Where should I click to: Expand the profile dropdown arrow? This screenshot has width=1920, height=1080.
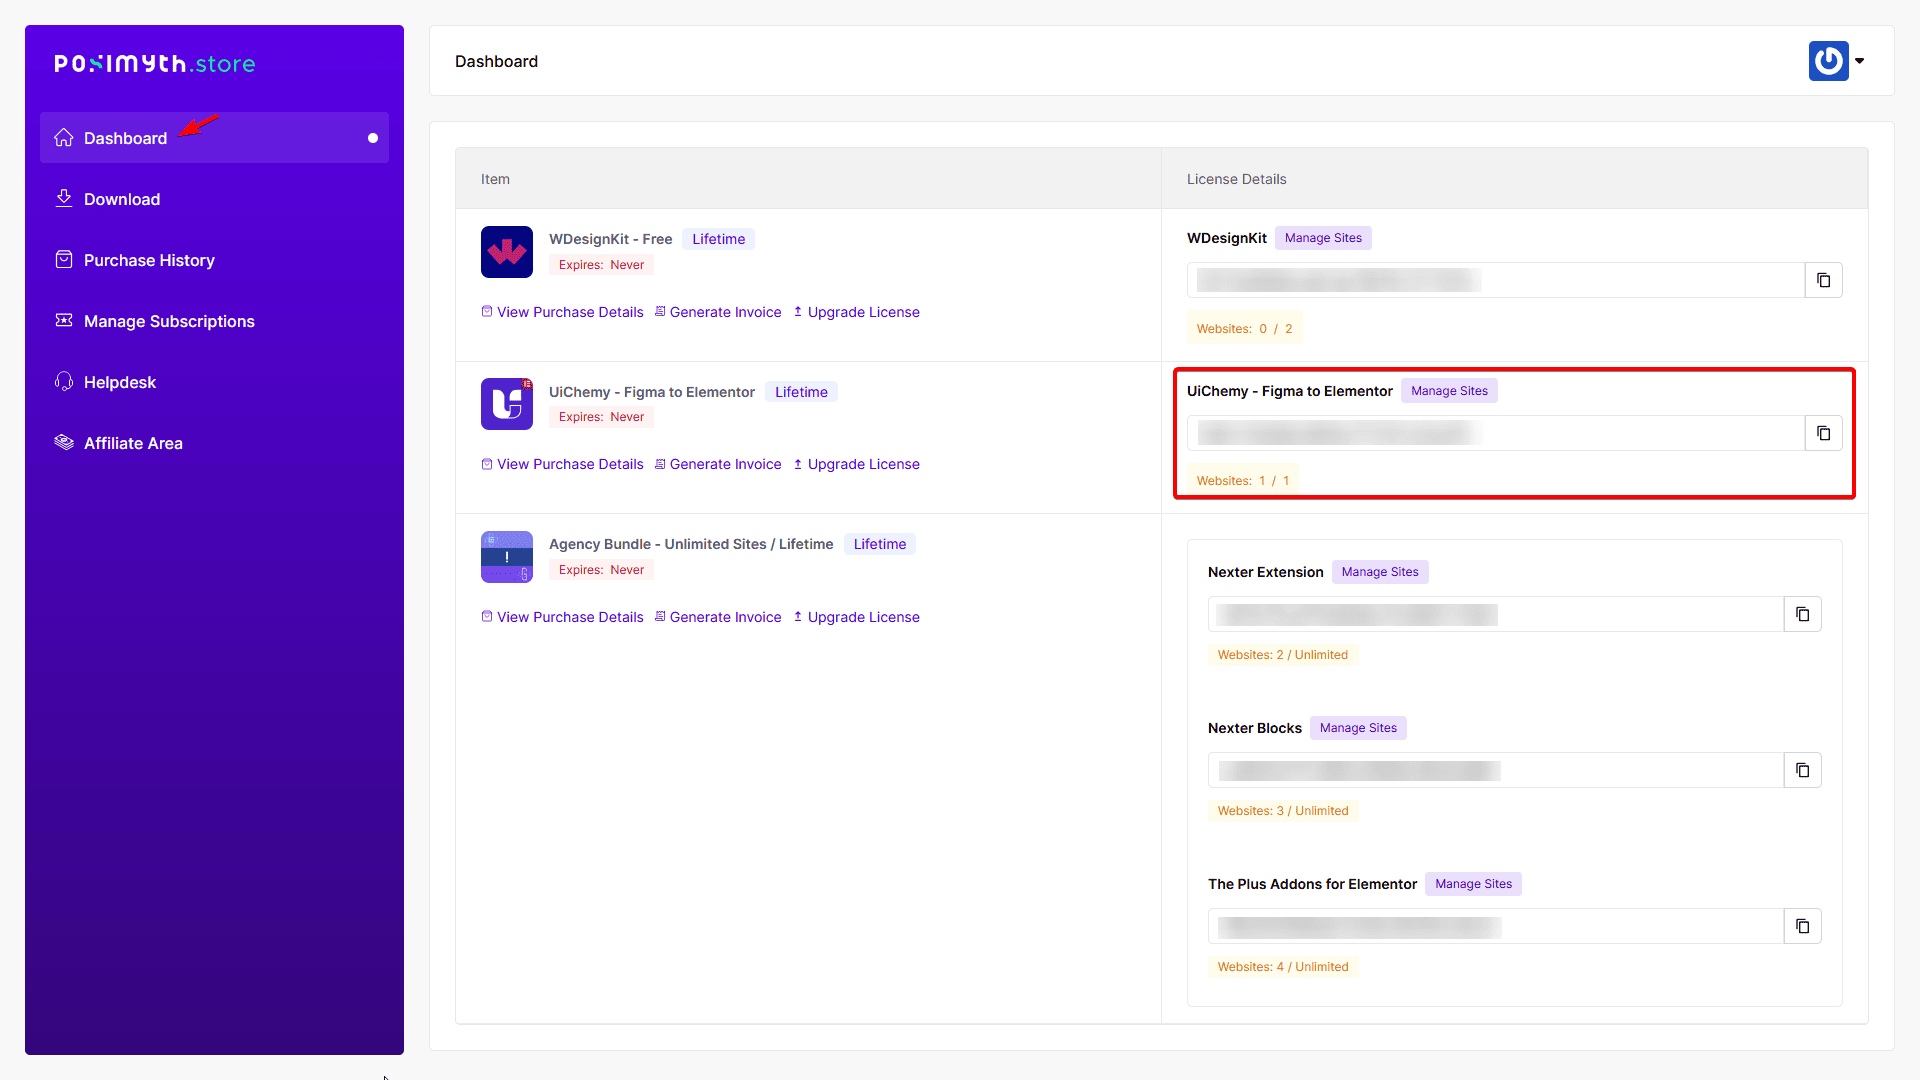1860,61
